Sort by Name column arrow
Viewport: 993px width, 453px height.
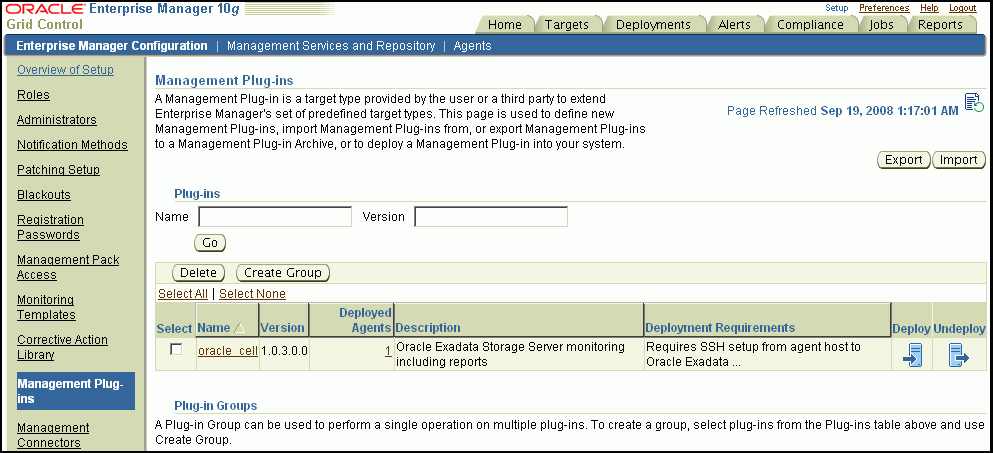pyautogui.click(x=239, y=328)
